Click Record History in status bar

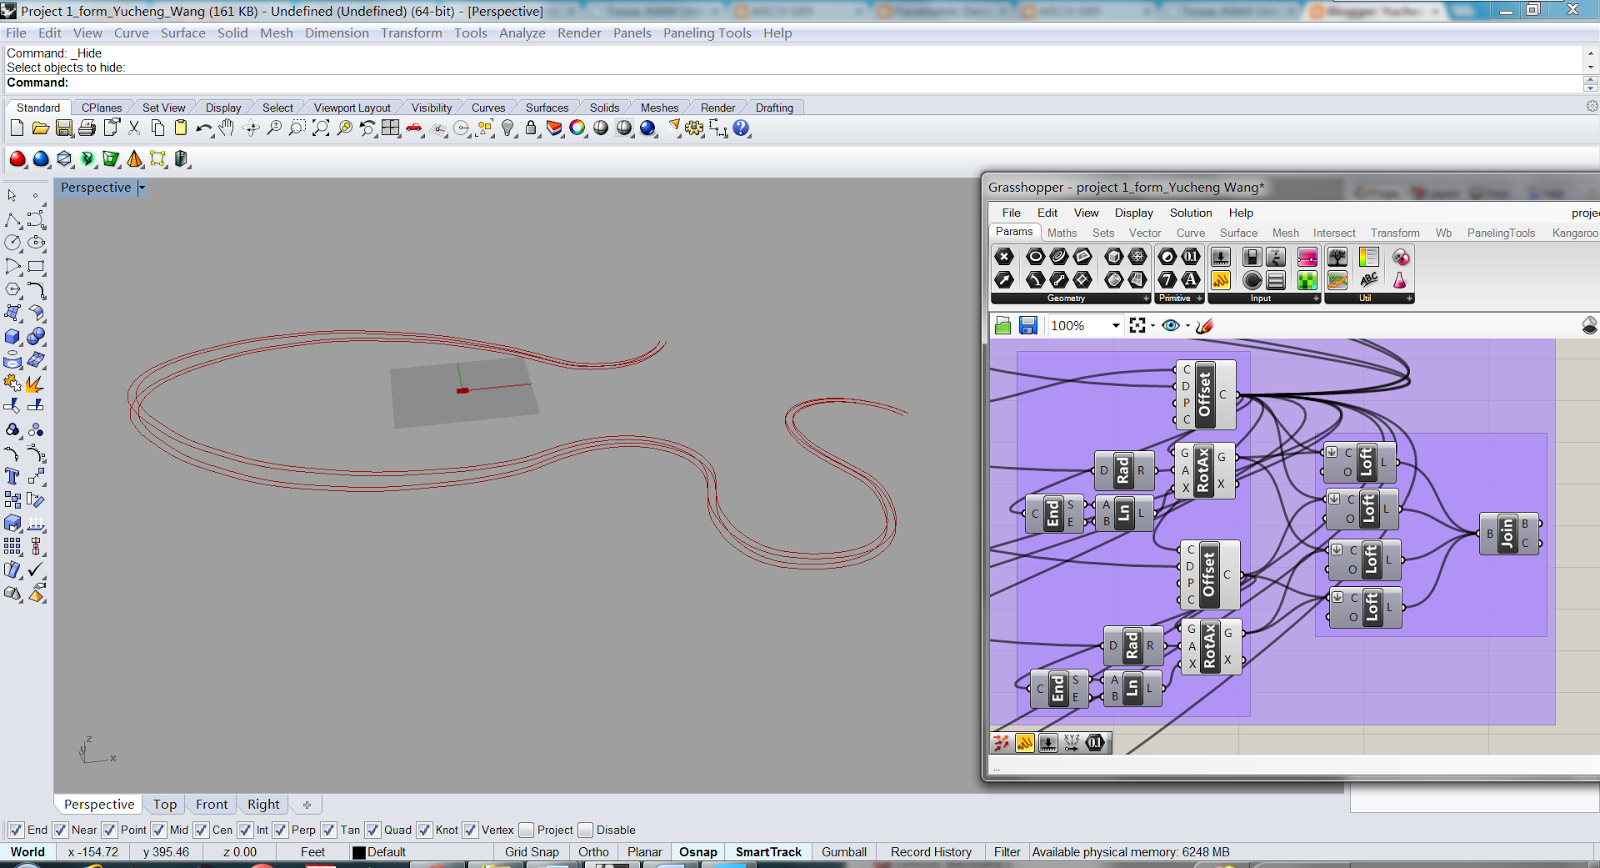click(x=931, y=852)
